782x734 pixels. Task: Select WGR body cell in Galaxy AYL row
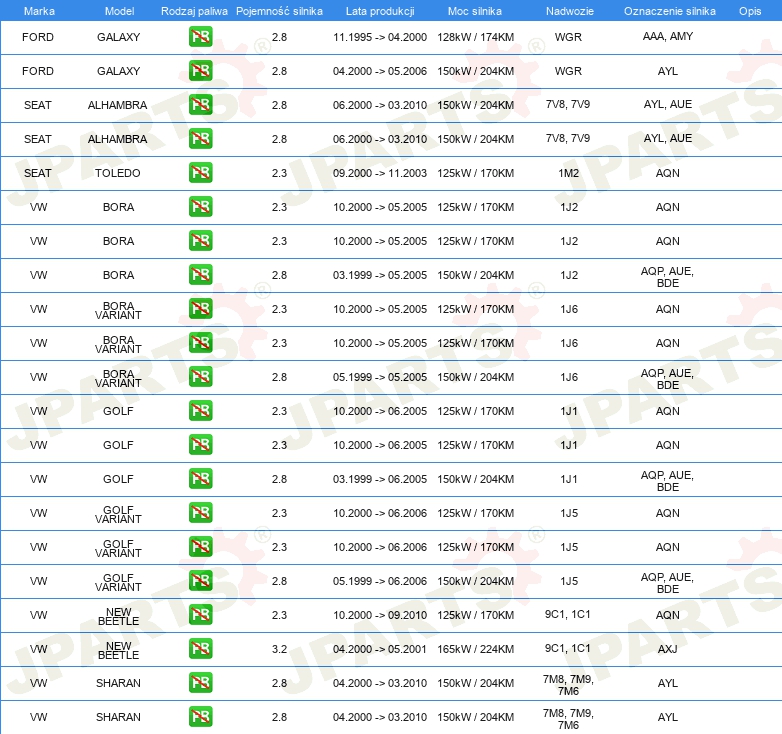pos(569,71)
